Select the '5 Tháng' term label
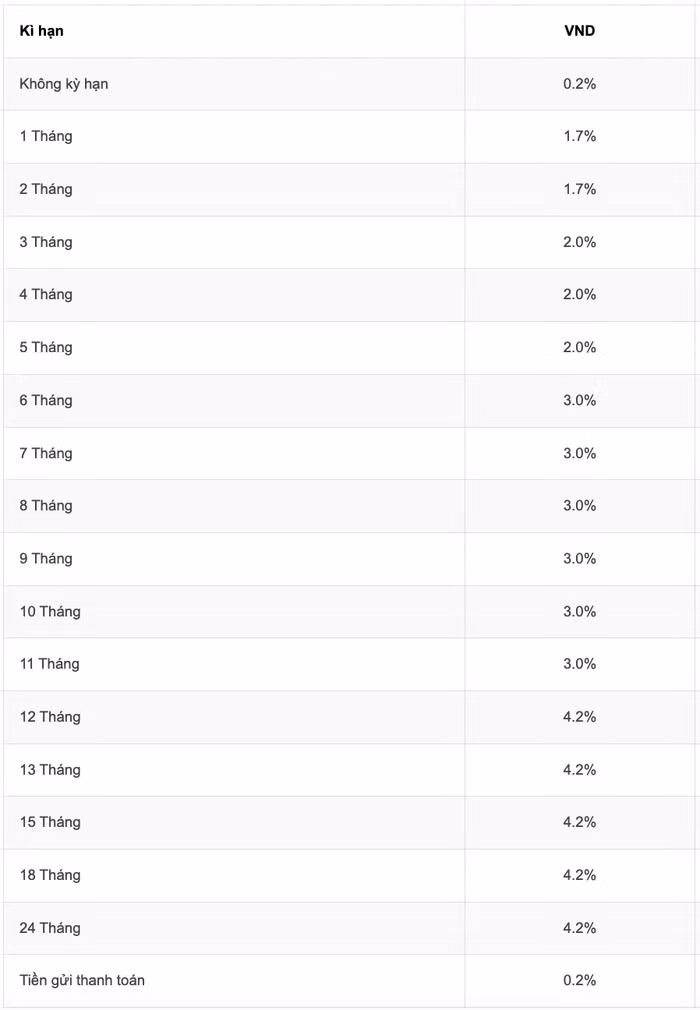700x1010 pixels. [46, 347]
